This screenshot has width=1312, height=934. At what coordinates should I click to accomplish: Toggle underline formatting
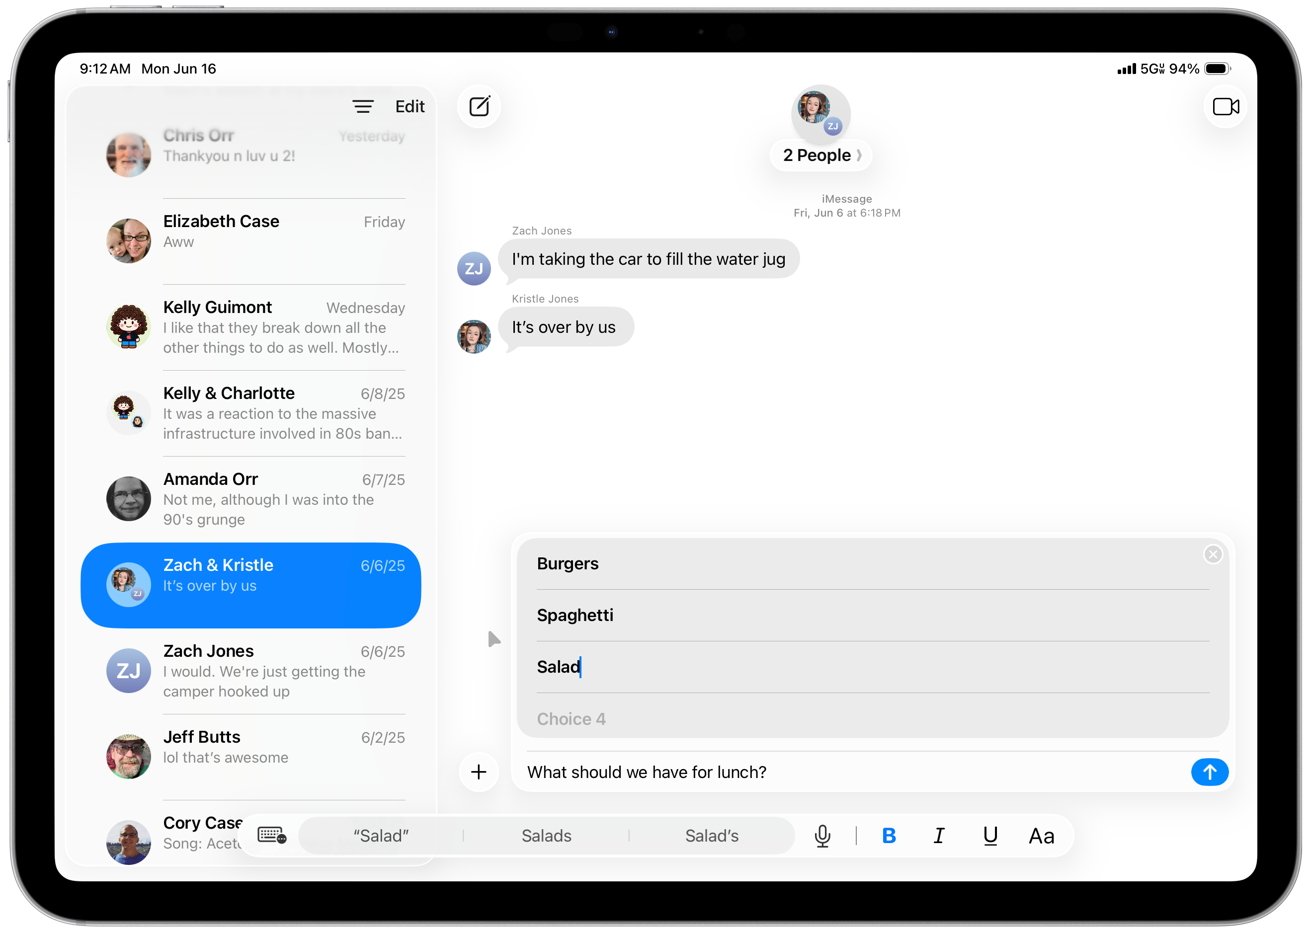[990, 836]
